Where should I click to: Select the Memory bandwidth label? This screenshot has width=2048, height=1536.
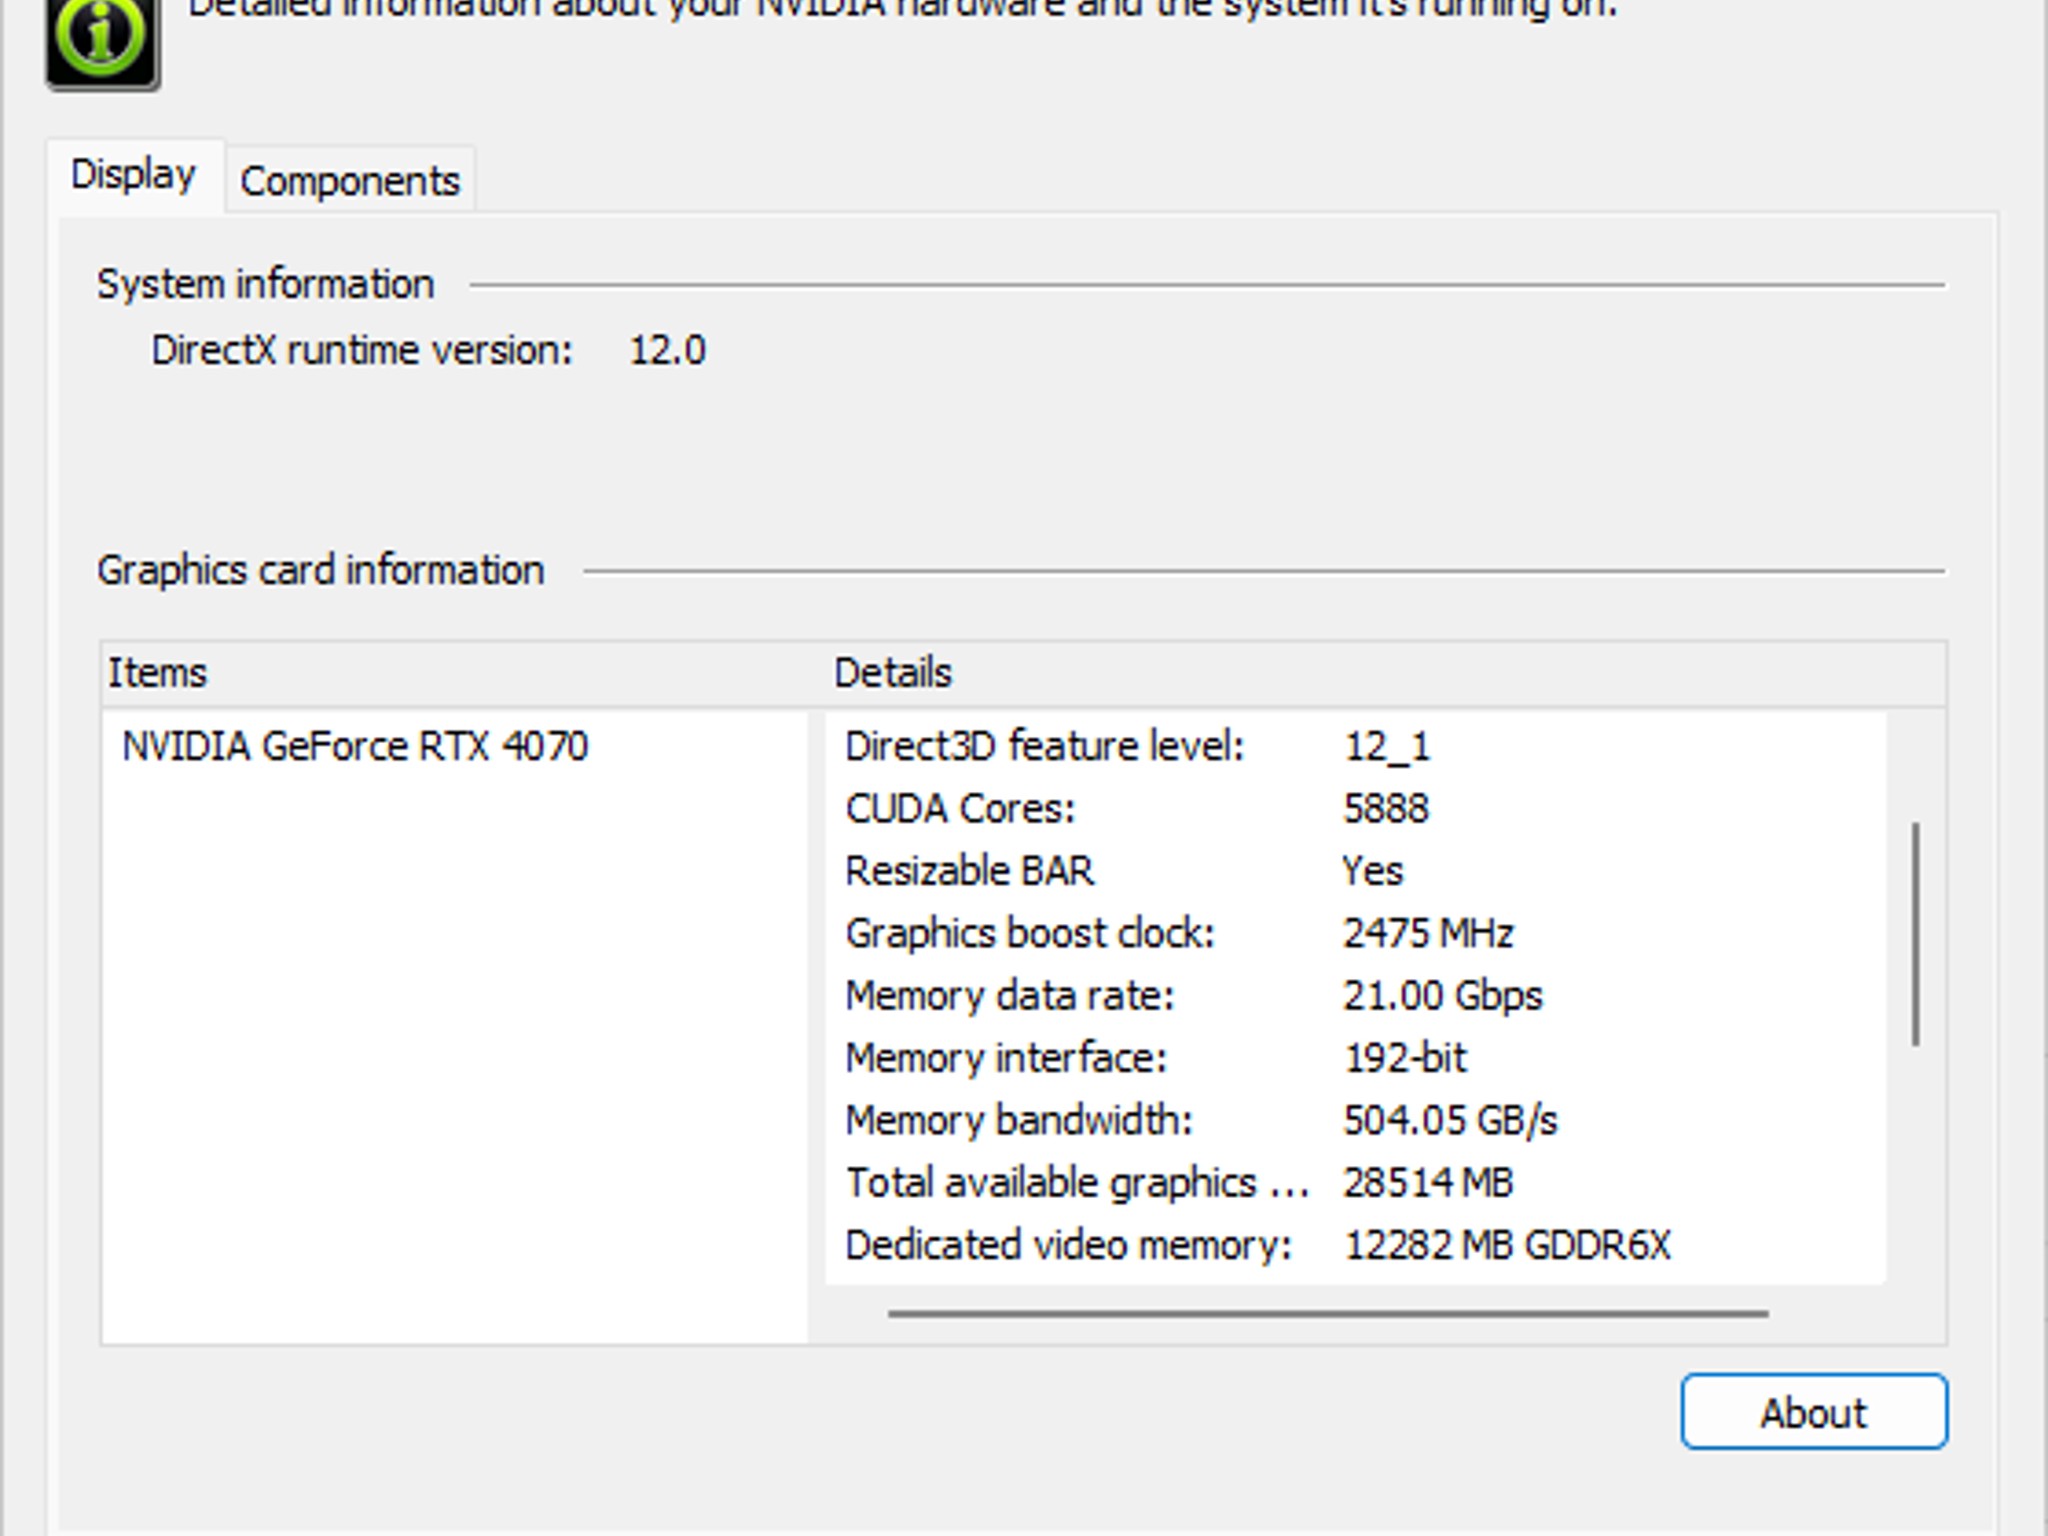point(1019,1121)
